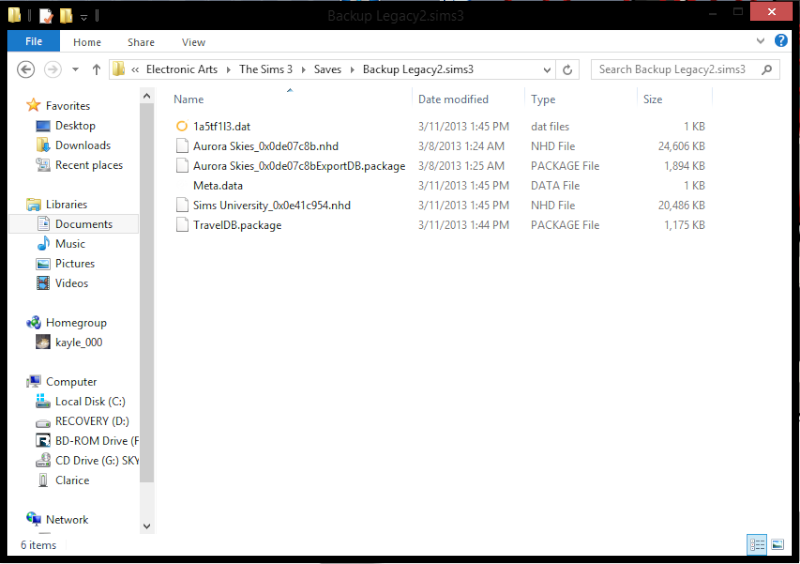Open the recent locations dropdown arrow

coord(76,69)
